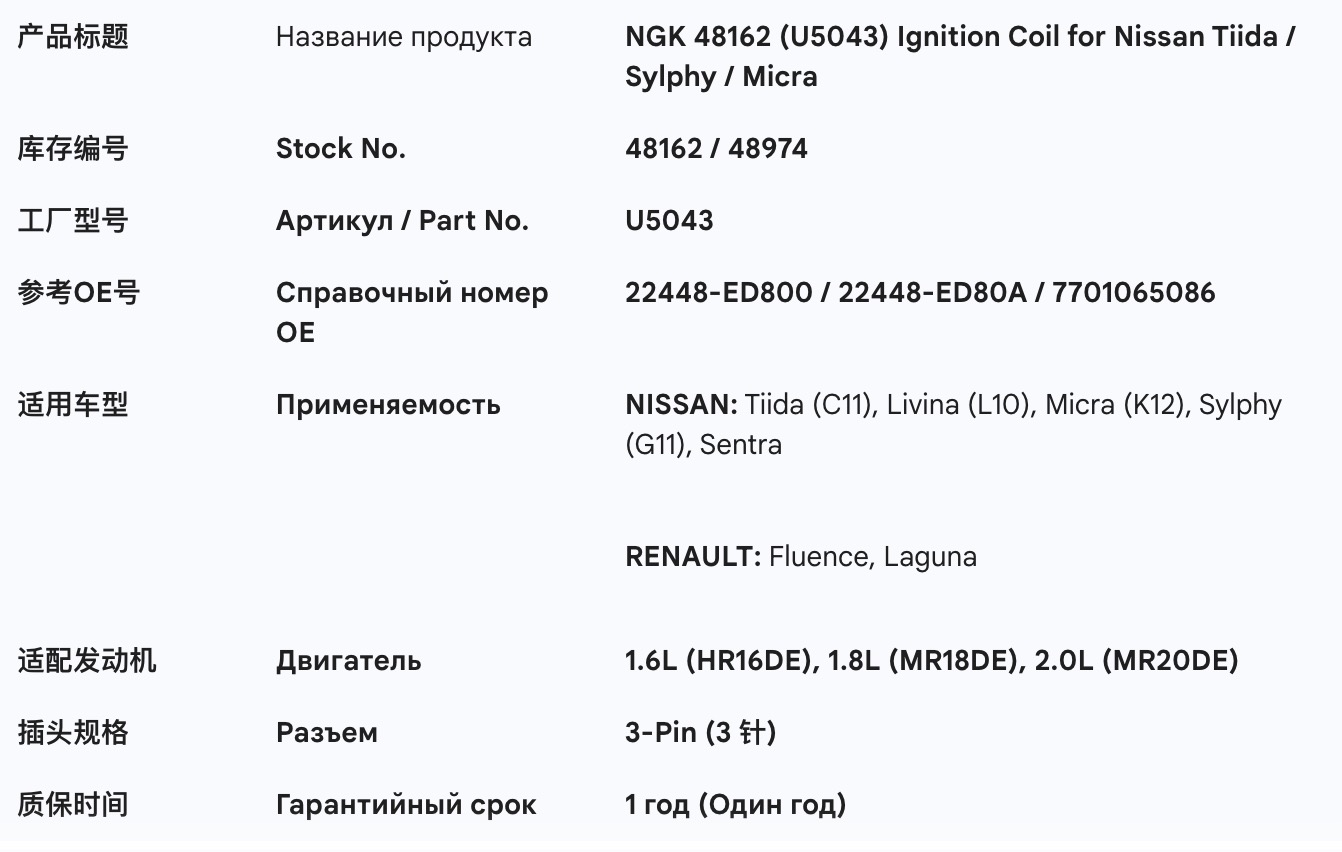1342x852 pixels.
Task: Click the NGK 48162 product title text
Action: (x=960, y=57)
